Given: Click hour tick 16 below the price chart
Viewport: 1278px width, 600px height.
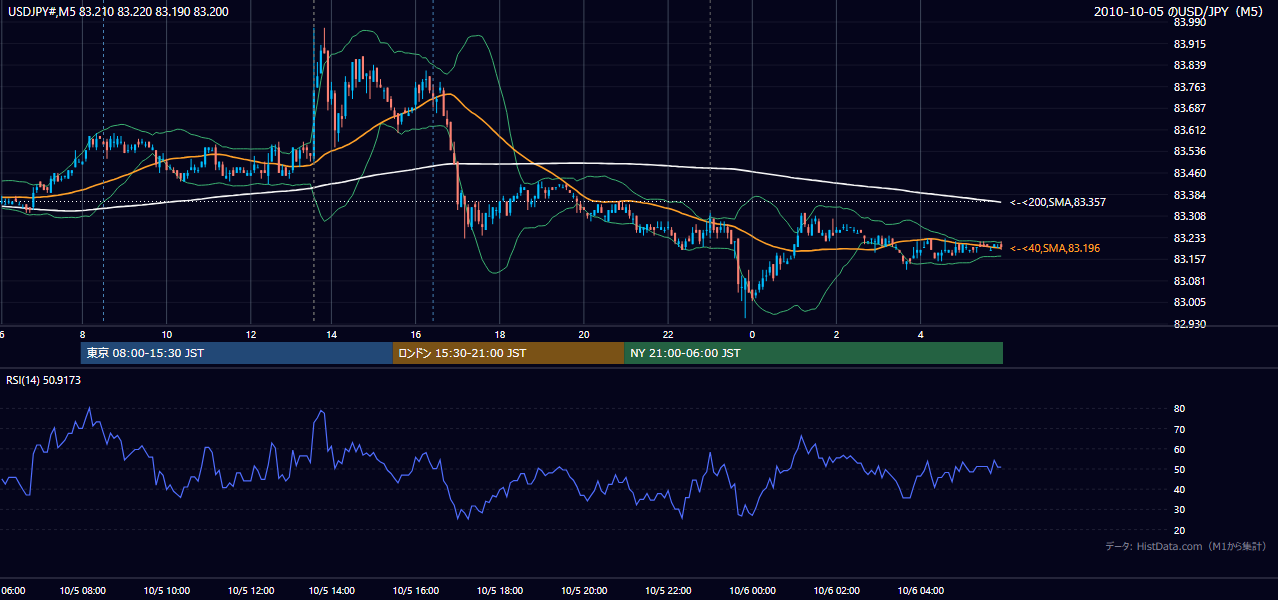Looking at the screenshot, I should click(x=416, y=334).
